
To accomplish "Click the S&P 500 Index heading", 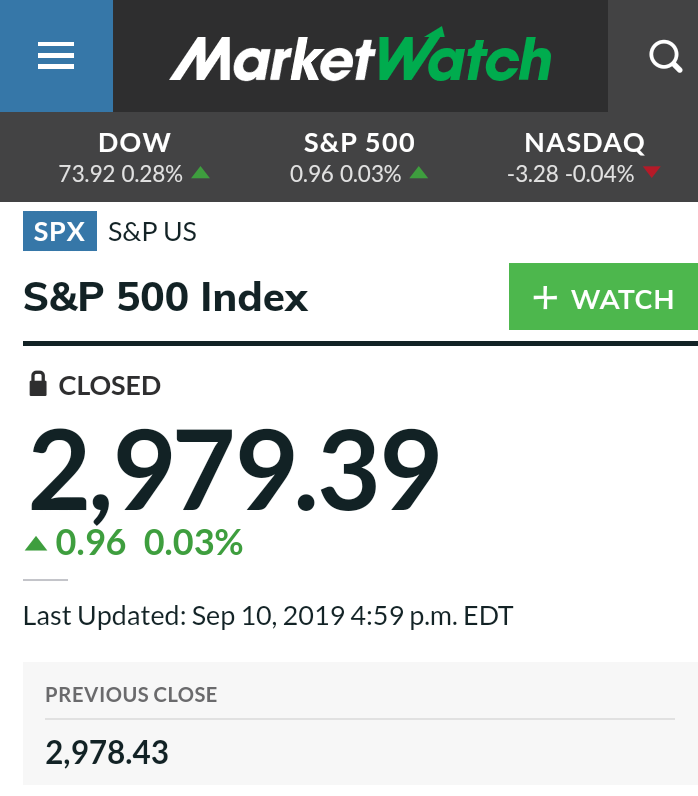I will (166, 297).
